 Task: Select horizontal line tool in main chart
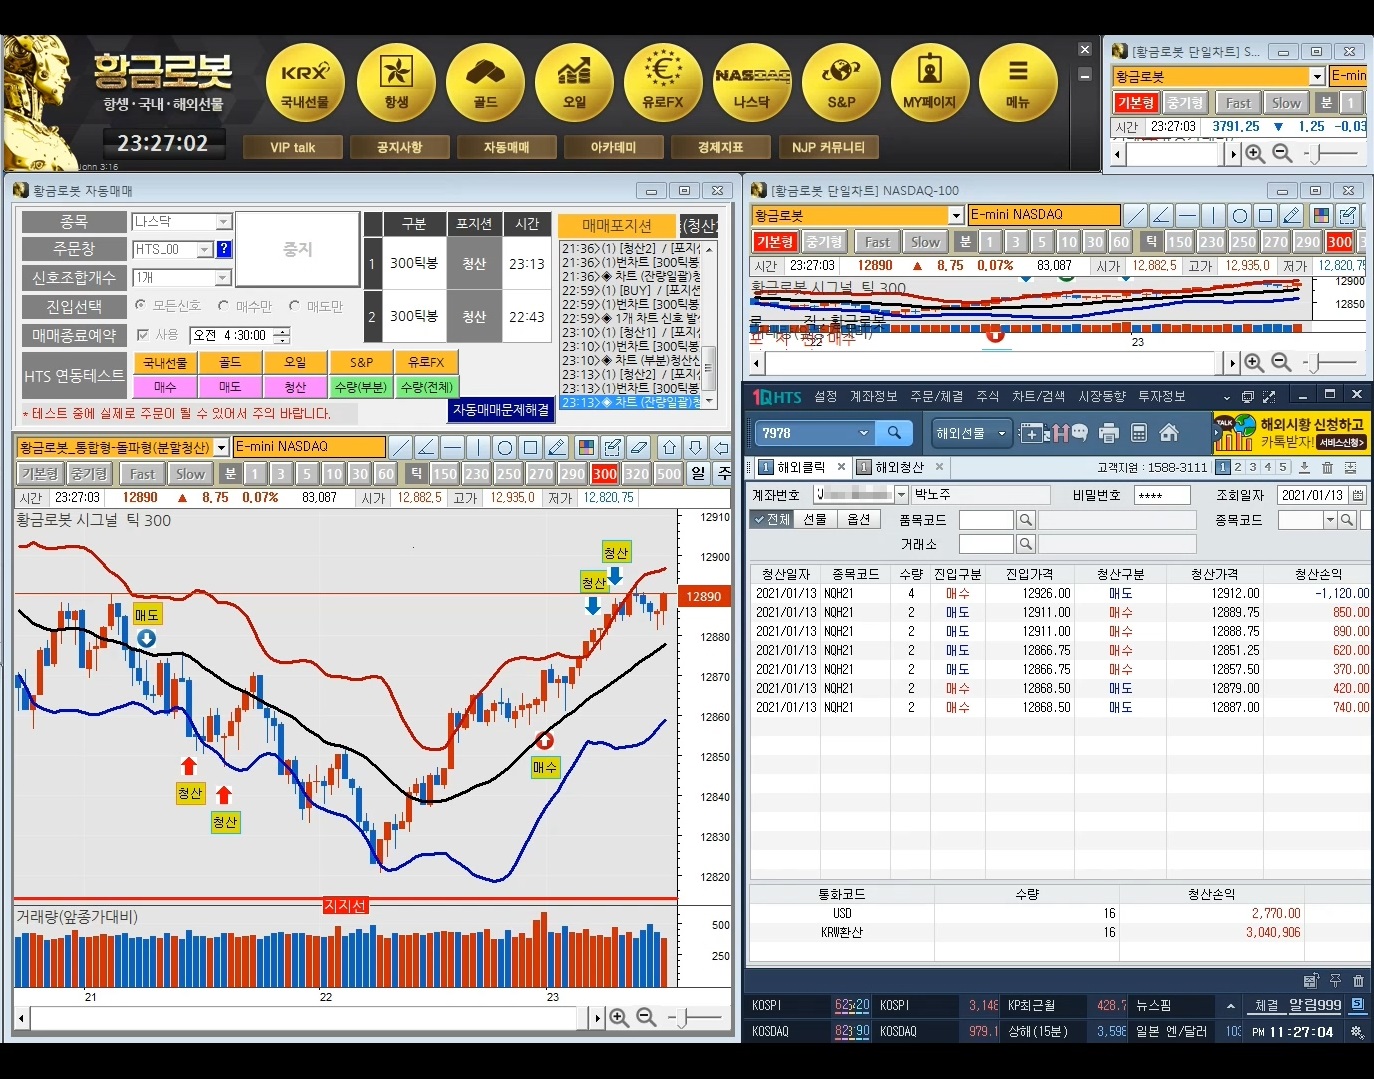coord(452,447)
